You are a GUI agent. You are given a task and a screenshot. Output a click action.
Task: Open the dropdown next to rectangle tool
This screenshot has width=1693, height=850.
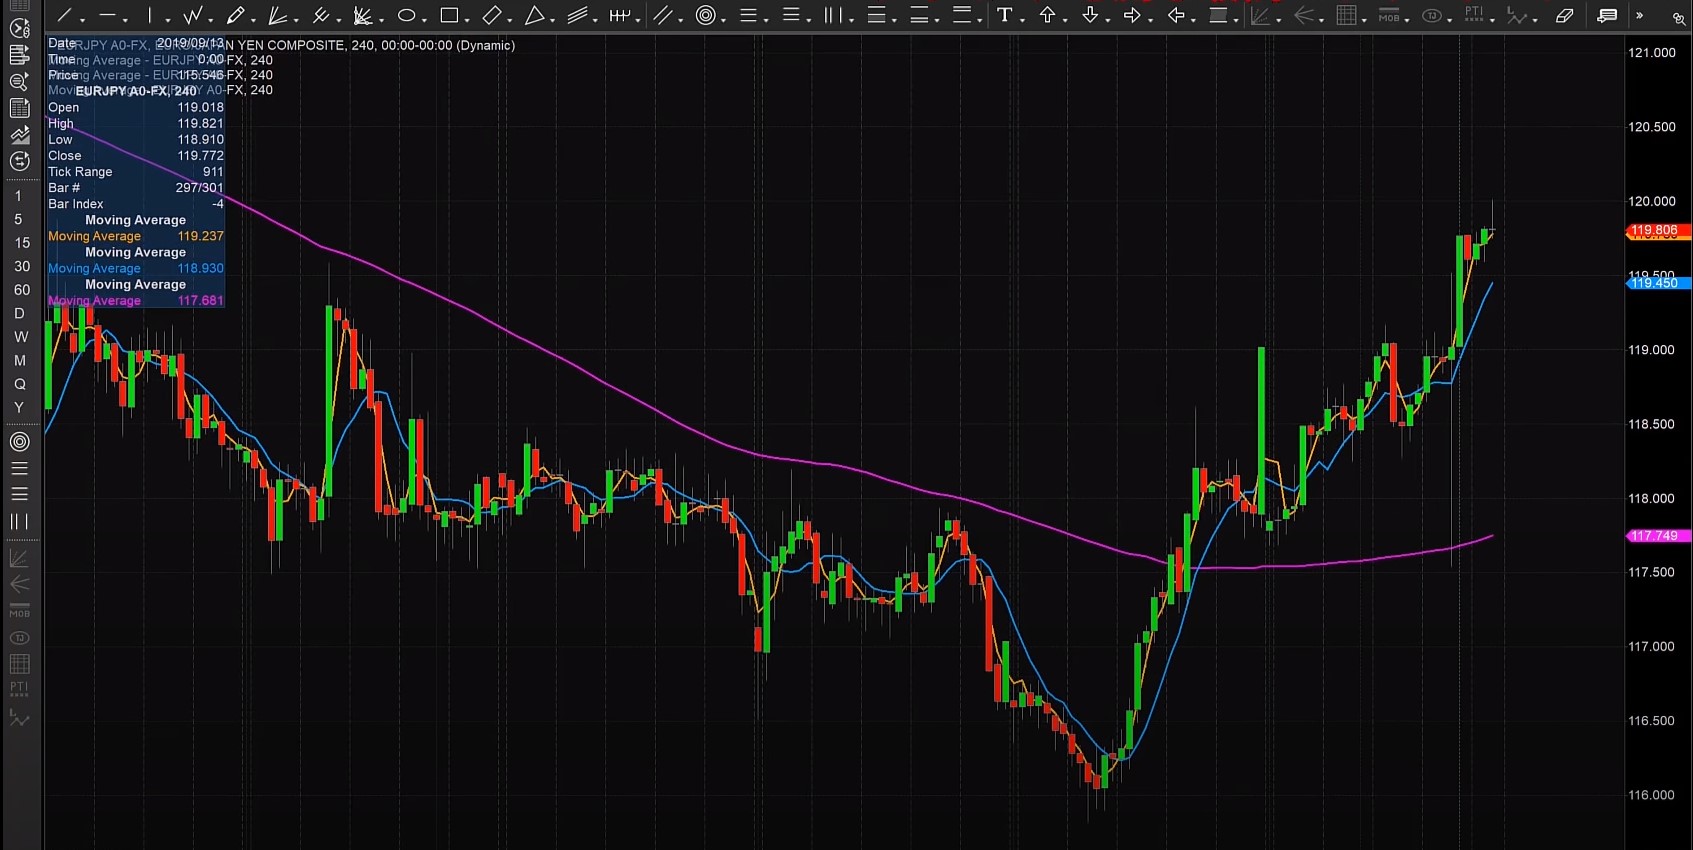coord(468,19)
